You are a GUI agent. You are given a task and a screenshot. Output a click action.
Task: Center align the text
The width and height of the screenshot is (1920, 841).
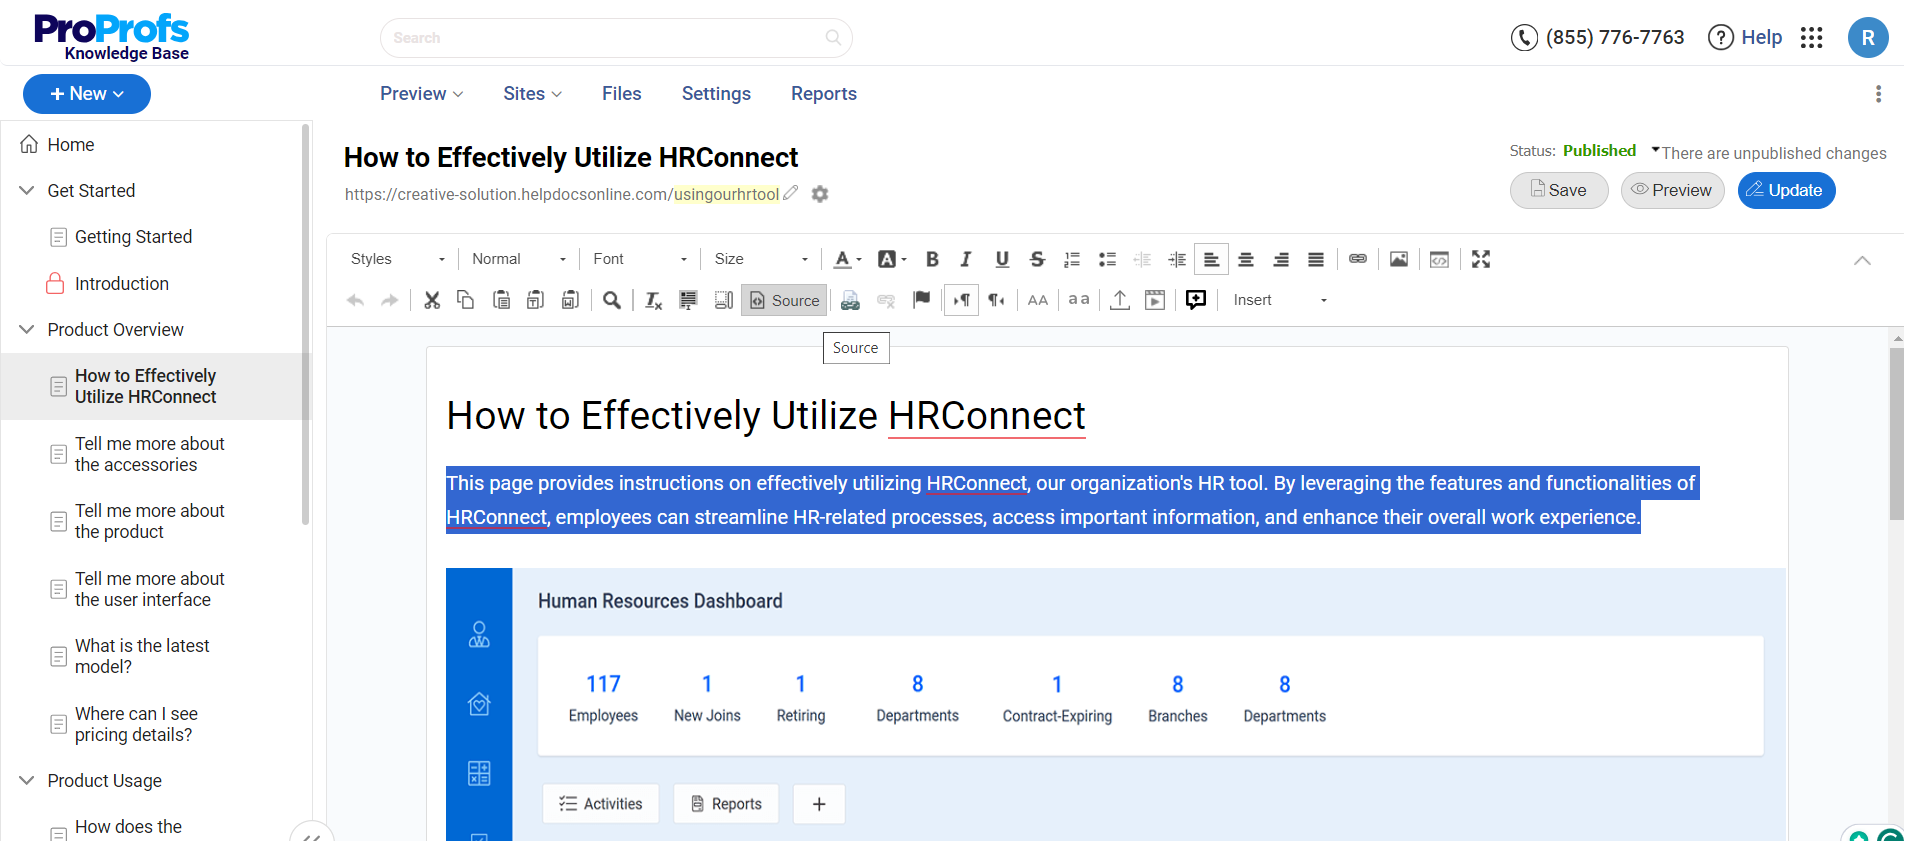point(1246,259)
